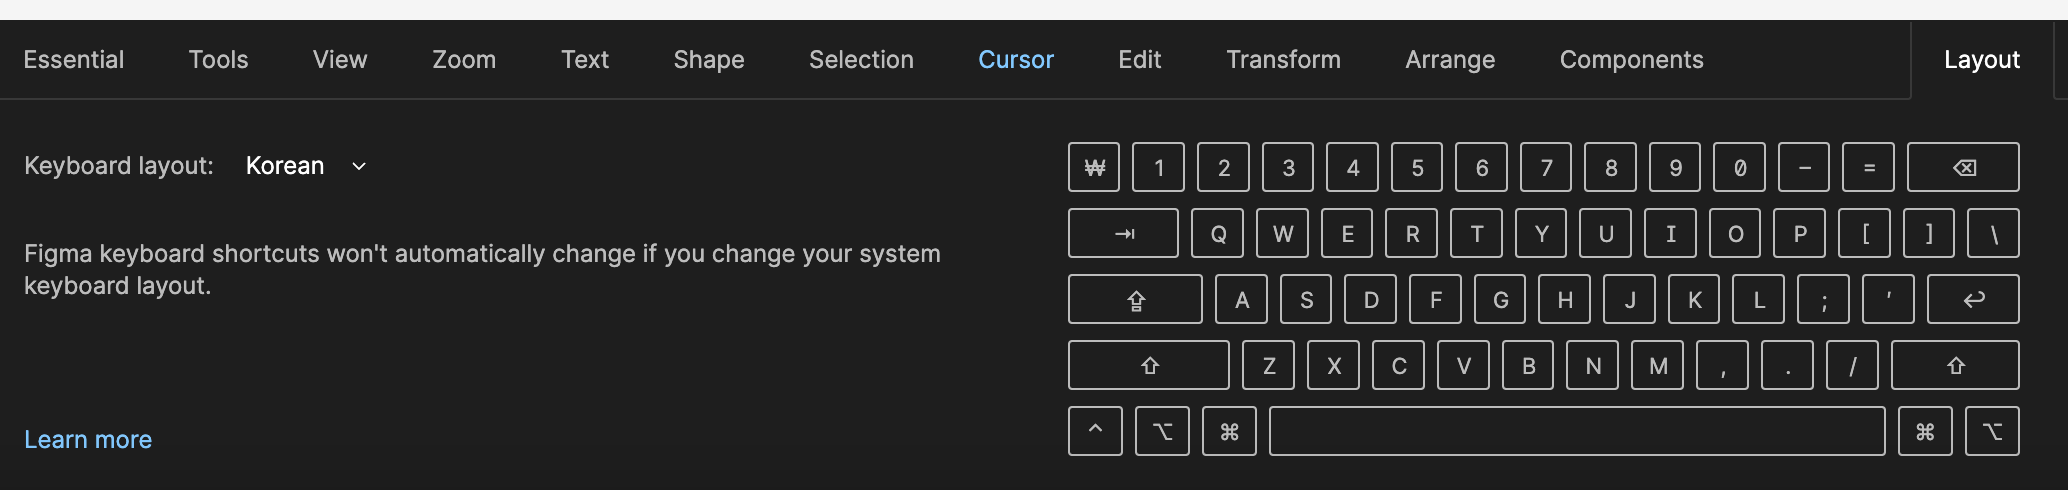Image resolution: width=2068 pixels, height=490 pixels.
Task: Click the Caps Lock key icon
Action: 1135,299
